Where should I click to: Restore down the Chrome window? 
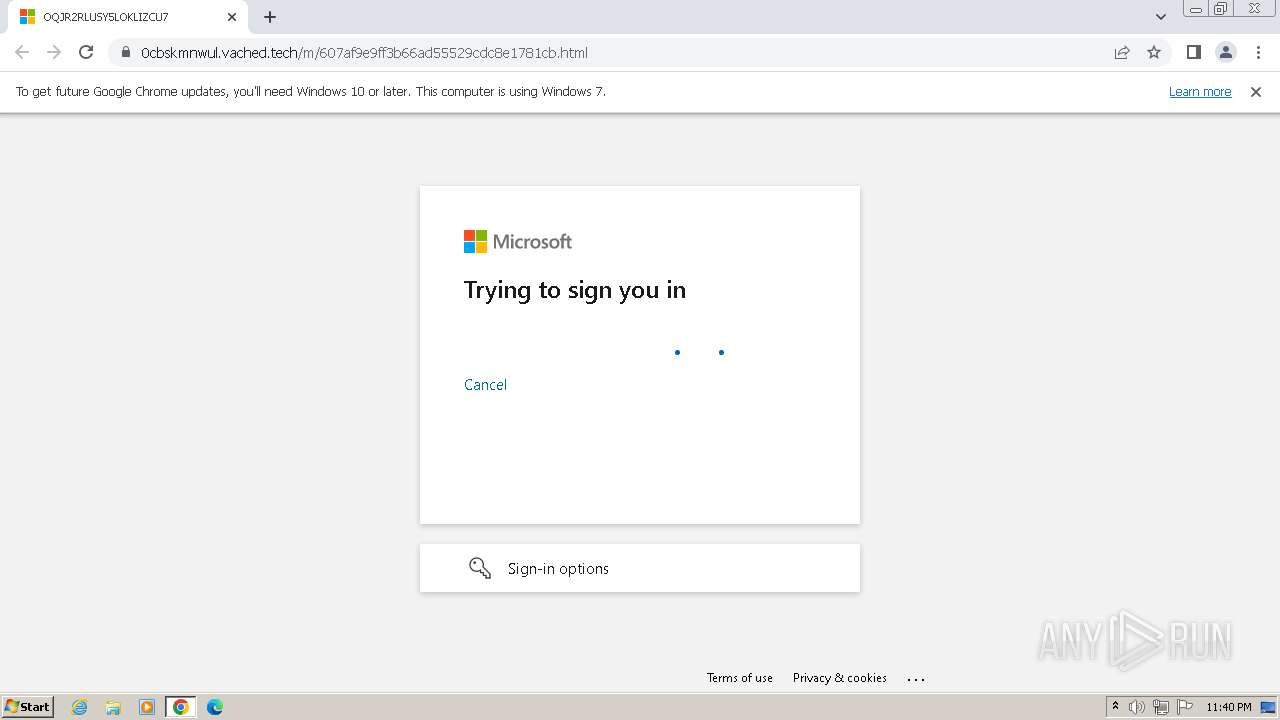(1221, 8)
